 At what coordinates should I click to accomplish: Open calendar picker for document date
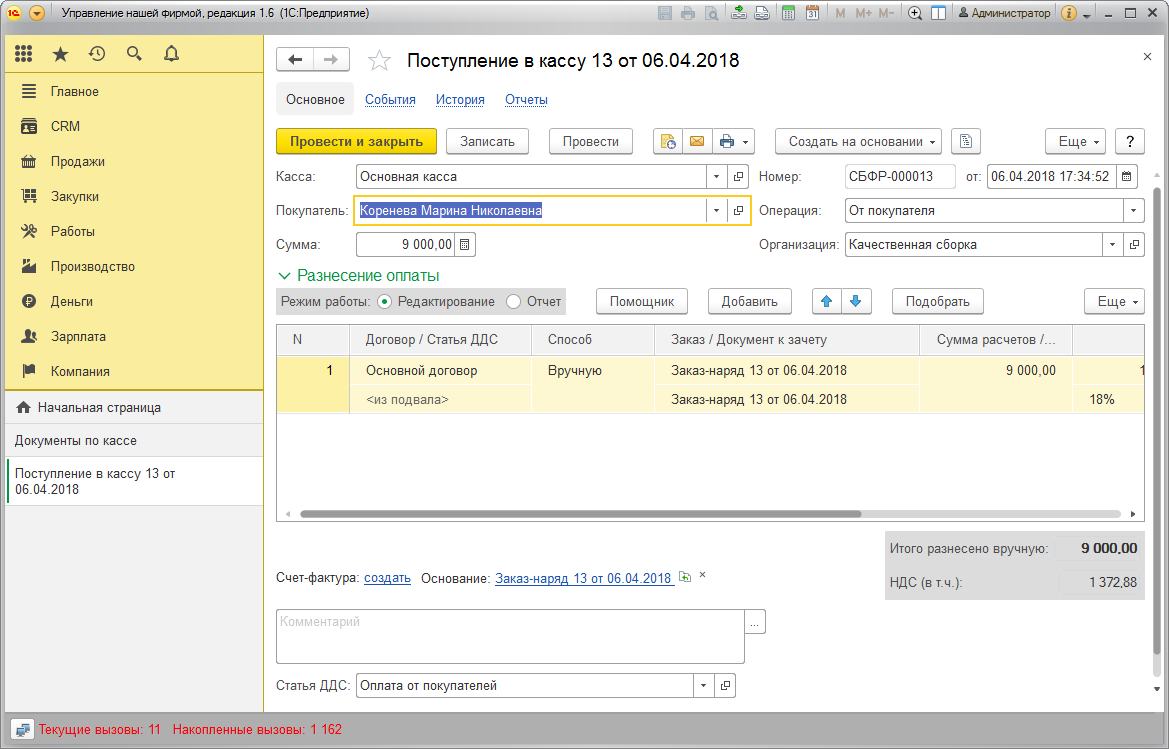[1127, 177]
